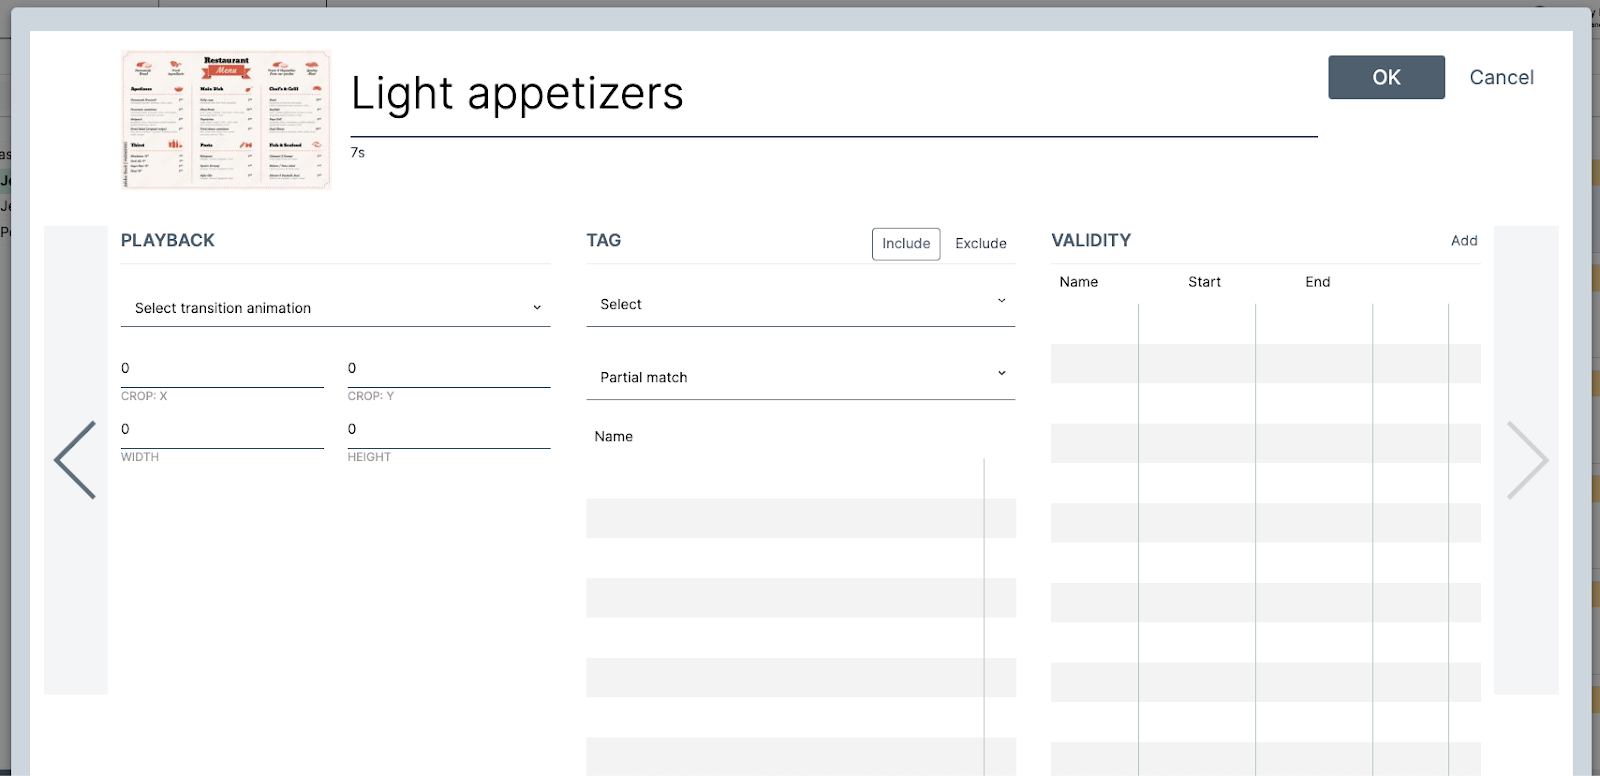Click the left arrow to go to previous item
1600x776 pixels.
(x=75, y=460)
